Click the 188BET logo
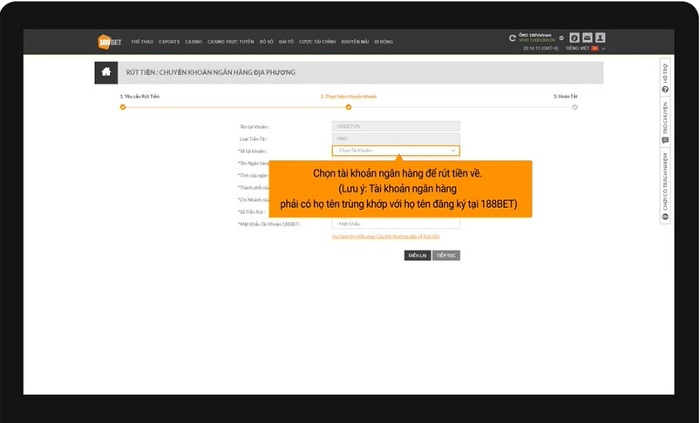This screenshot has height=423, width=700. [108, 42]
